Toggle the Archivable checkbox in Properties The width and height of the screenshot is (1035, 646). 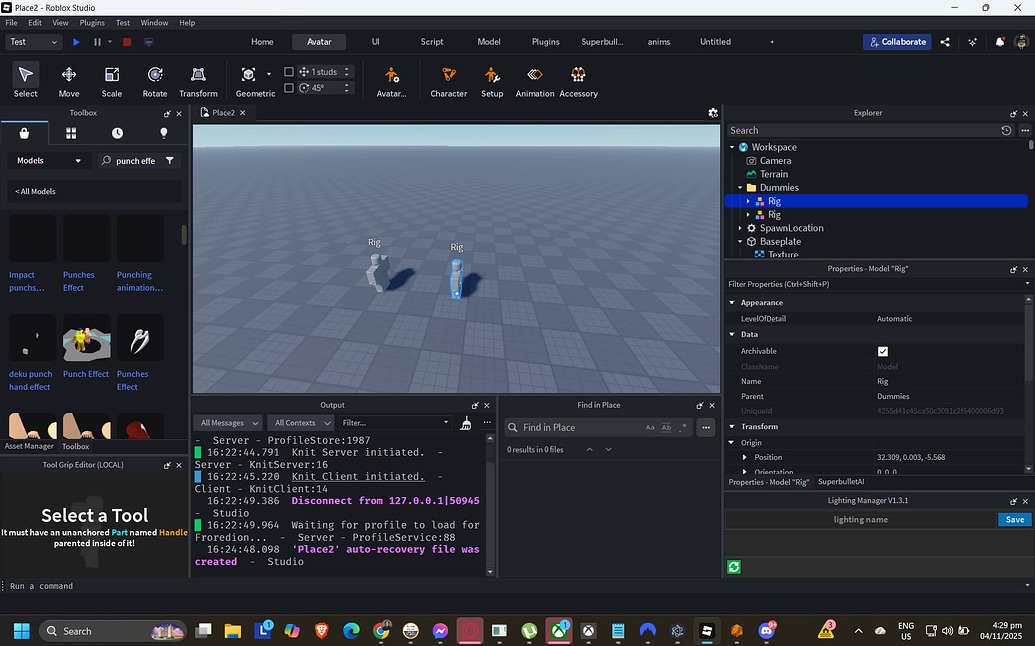pos(883,351)
